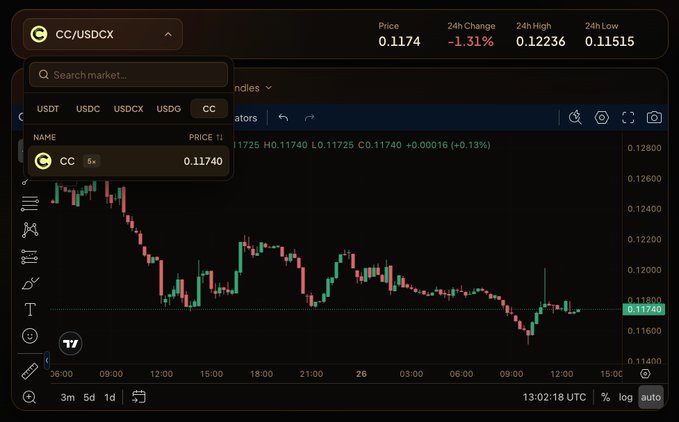Redo the chart action
The image size is (679, 422).
[309, 118]
